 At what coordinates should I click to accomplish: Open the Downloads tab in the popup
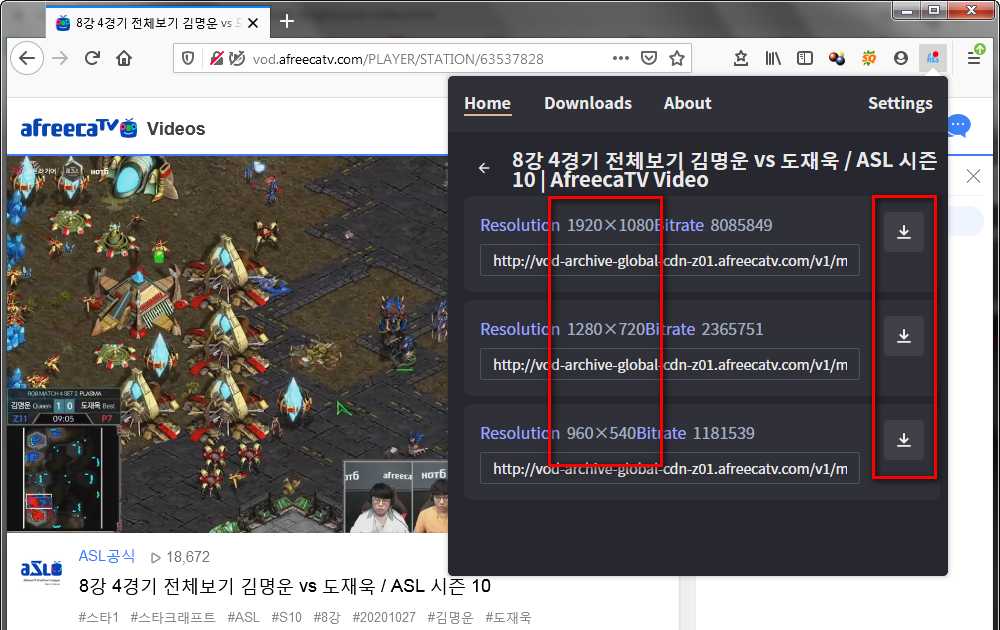[x=587, y=103]
